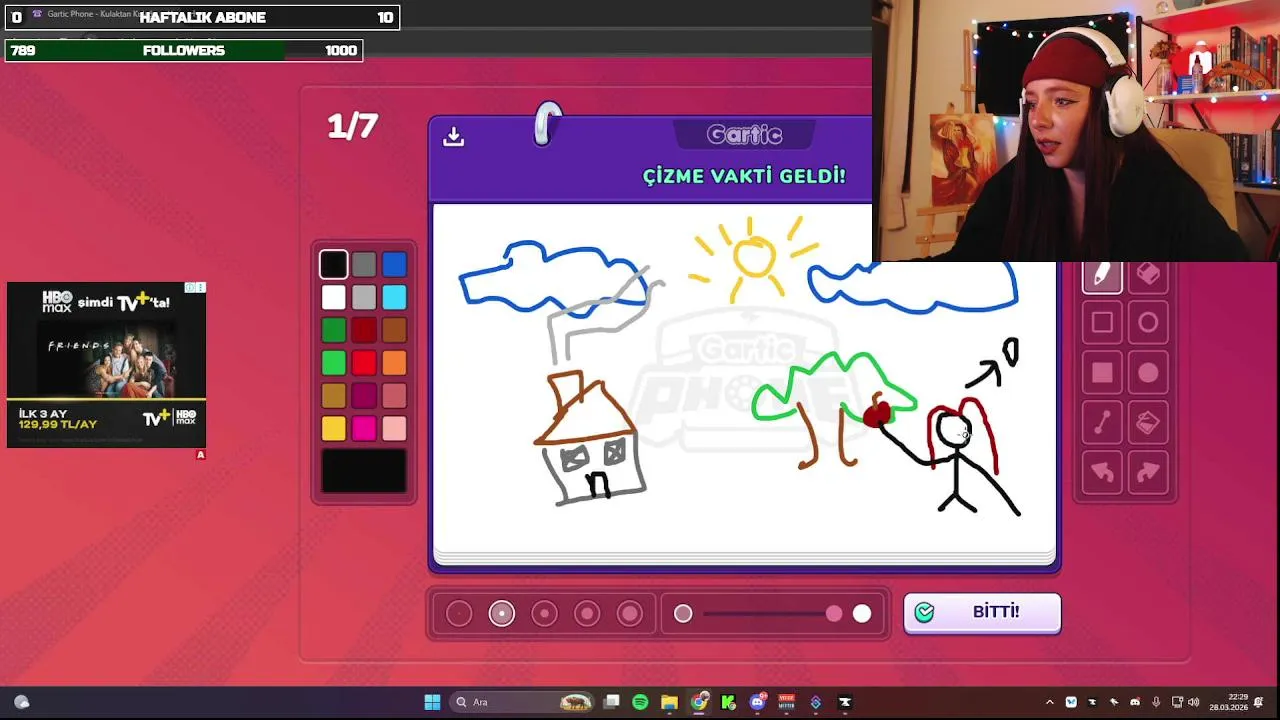Select the fourth brush size
1280x720 pixels.
point(587,613)
